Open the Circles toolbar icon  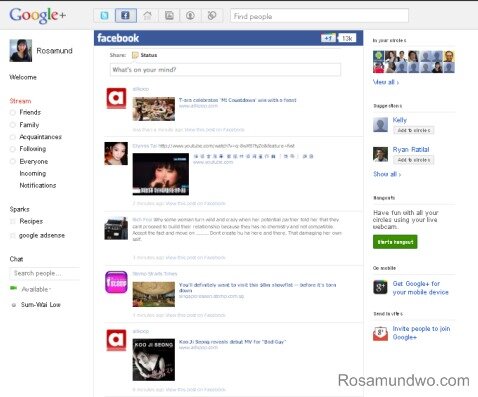(x=212, y=16)
